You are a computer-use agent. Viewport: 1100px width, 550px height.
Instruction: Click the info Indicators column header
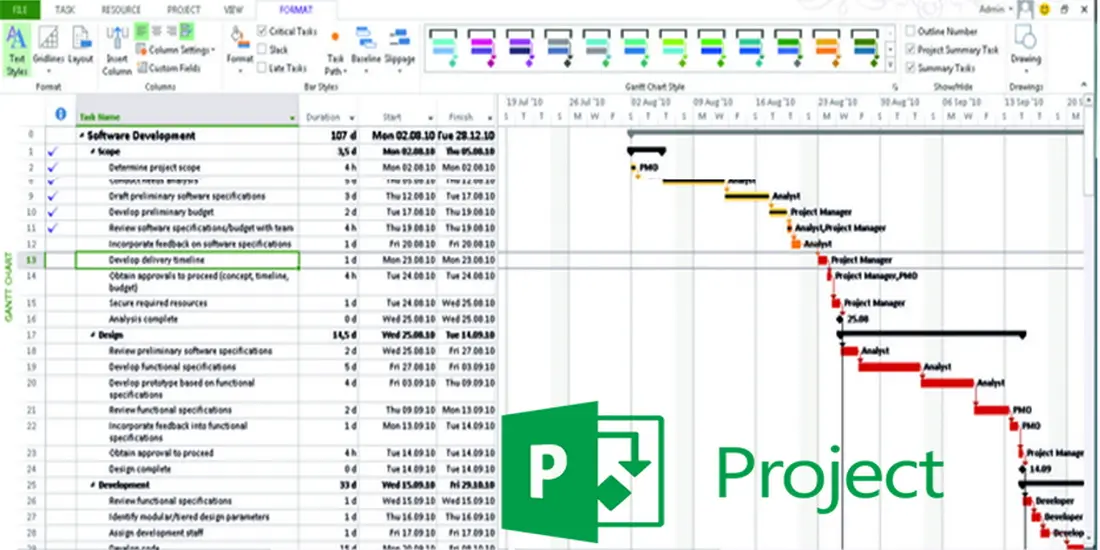click(x=60, y=115)
